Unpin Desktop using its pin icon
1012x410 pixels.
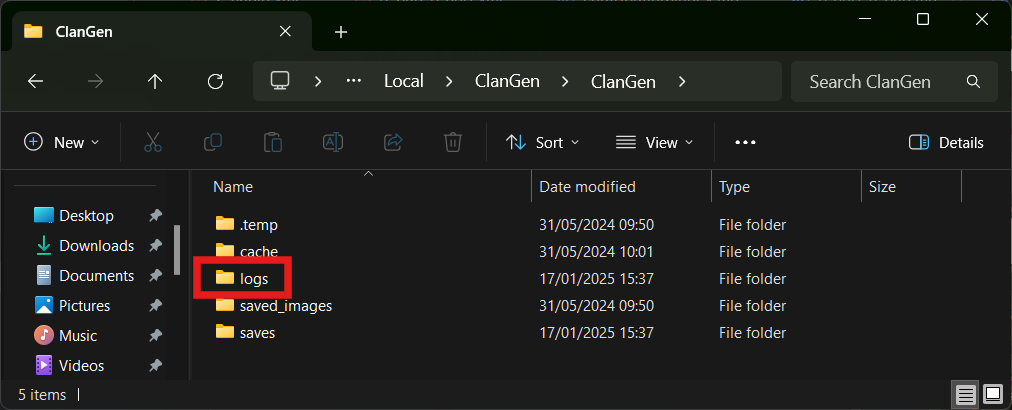[156, 216]
